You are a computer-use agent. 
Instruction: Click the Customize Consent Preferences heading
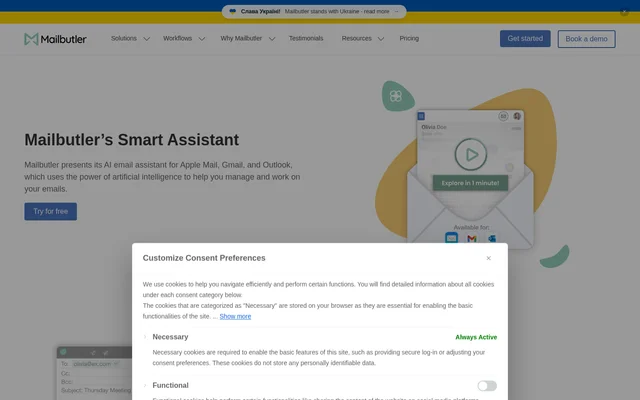coord(204,258)
